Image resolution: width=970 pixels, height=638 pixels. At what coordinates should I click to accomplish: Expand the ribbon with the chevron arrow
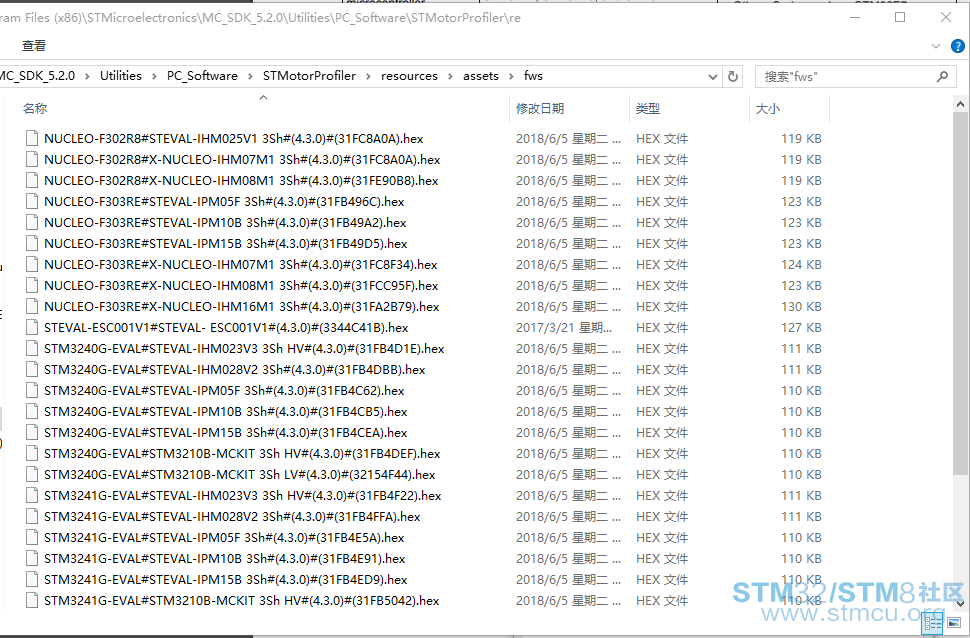[x=936, y=46]
